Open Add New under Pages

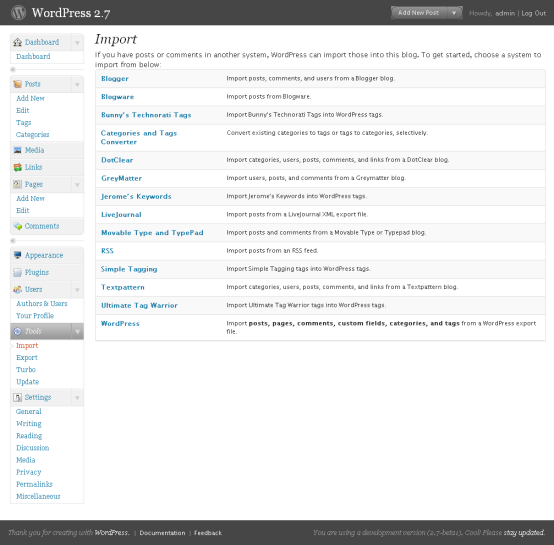[x=30, y=198]
